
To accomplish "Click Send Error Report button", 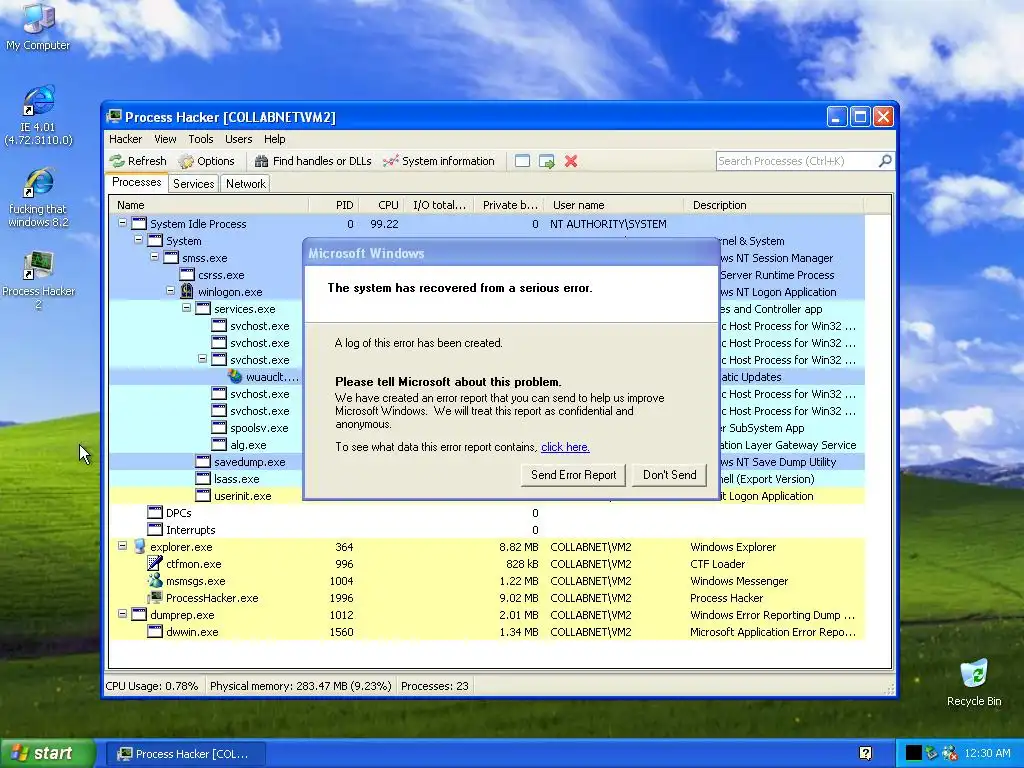I will coord(573,475).
